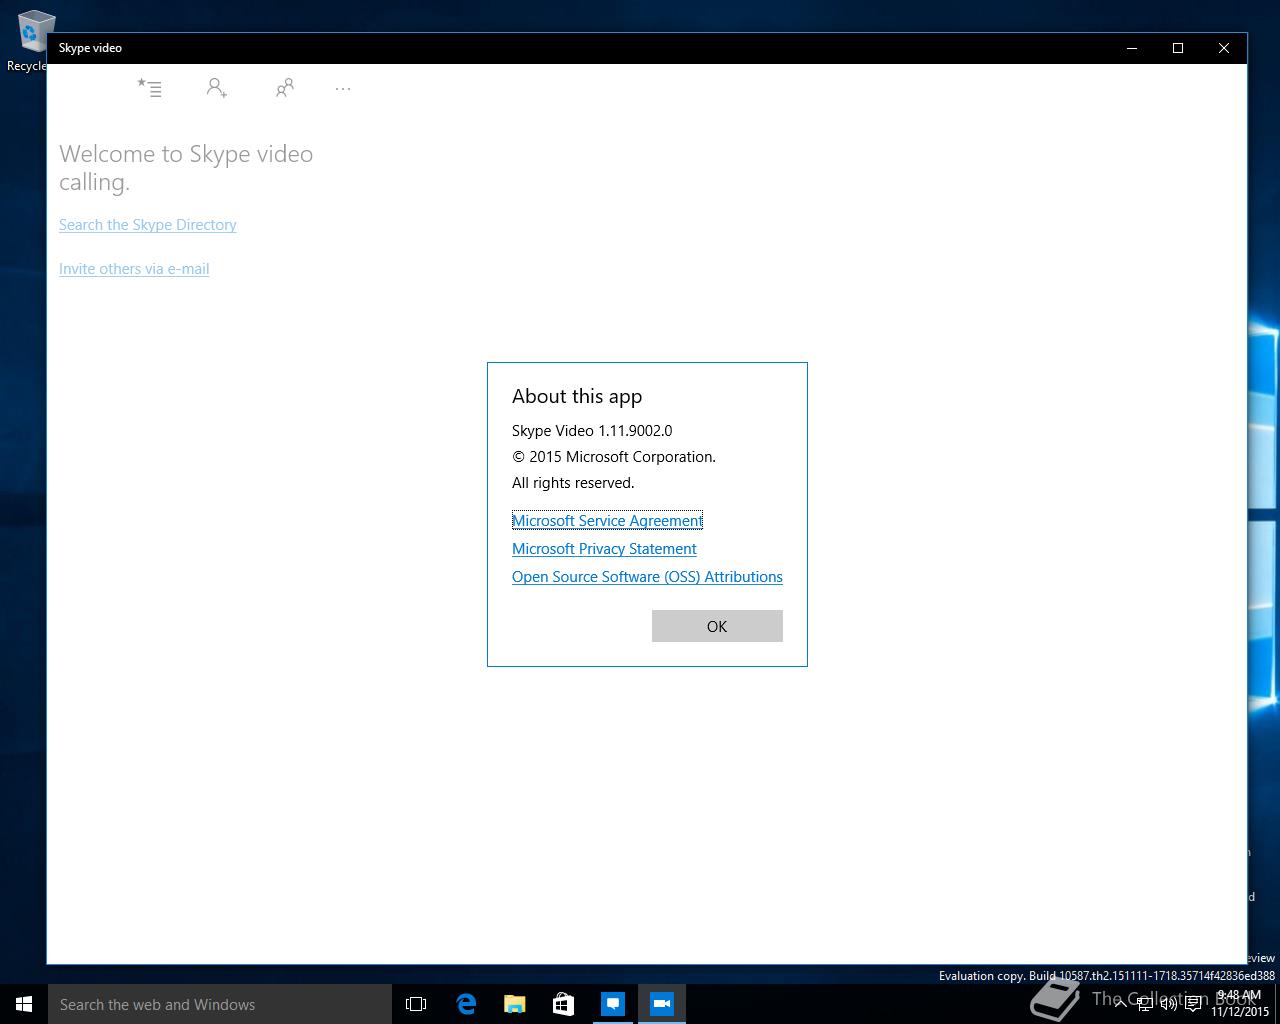Open Task View on the taskbar
The height and width of the screenshot is (1024, 1280).
[416, 1004]
